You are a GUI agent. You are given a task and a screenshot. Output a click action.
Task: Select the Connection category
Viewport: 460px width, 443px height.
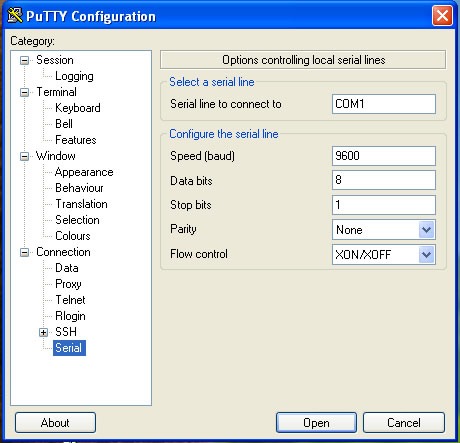[63, 252]
